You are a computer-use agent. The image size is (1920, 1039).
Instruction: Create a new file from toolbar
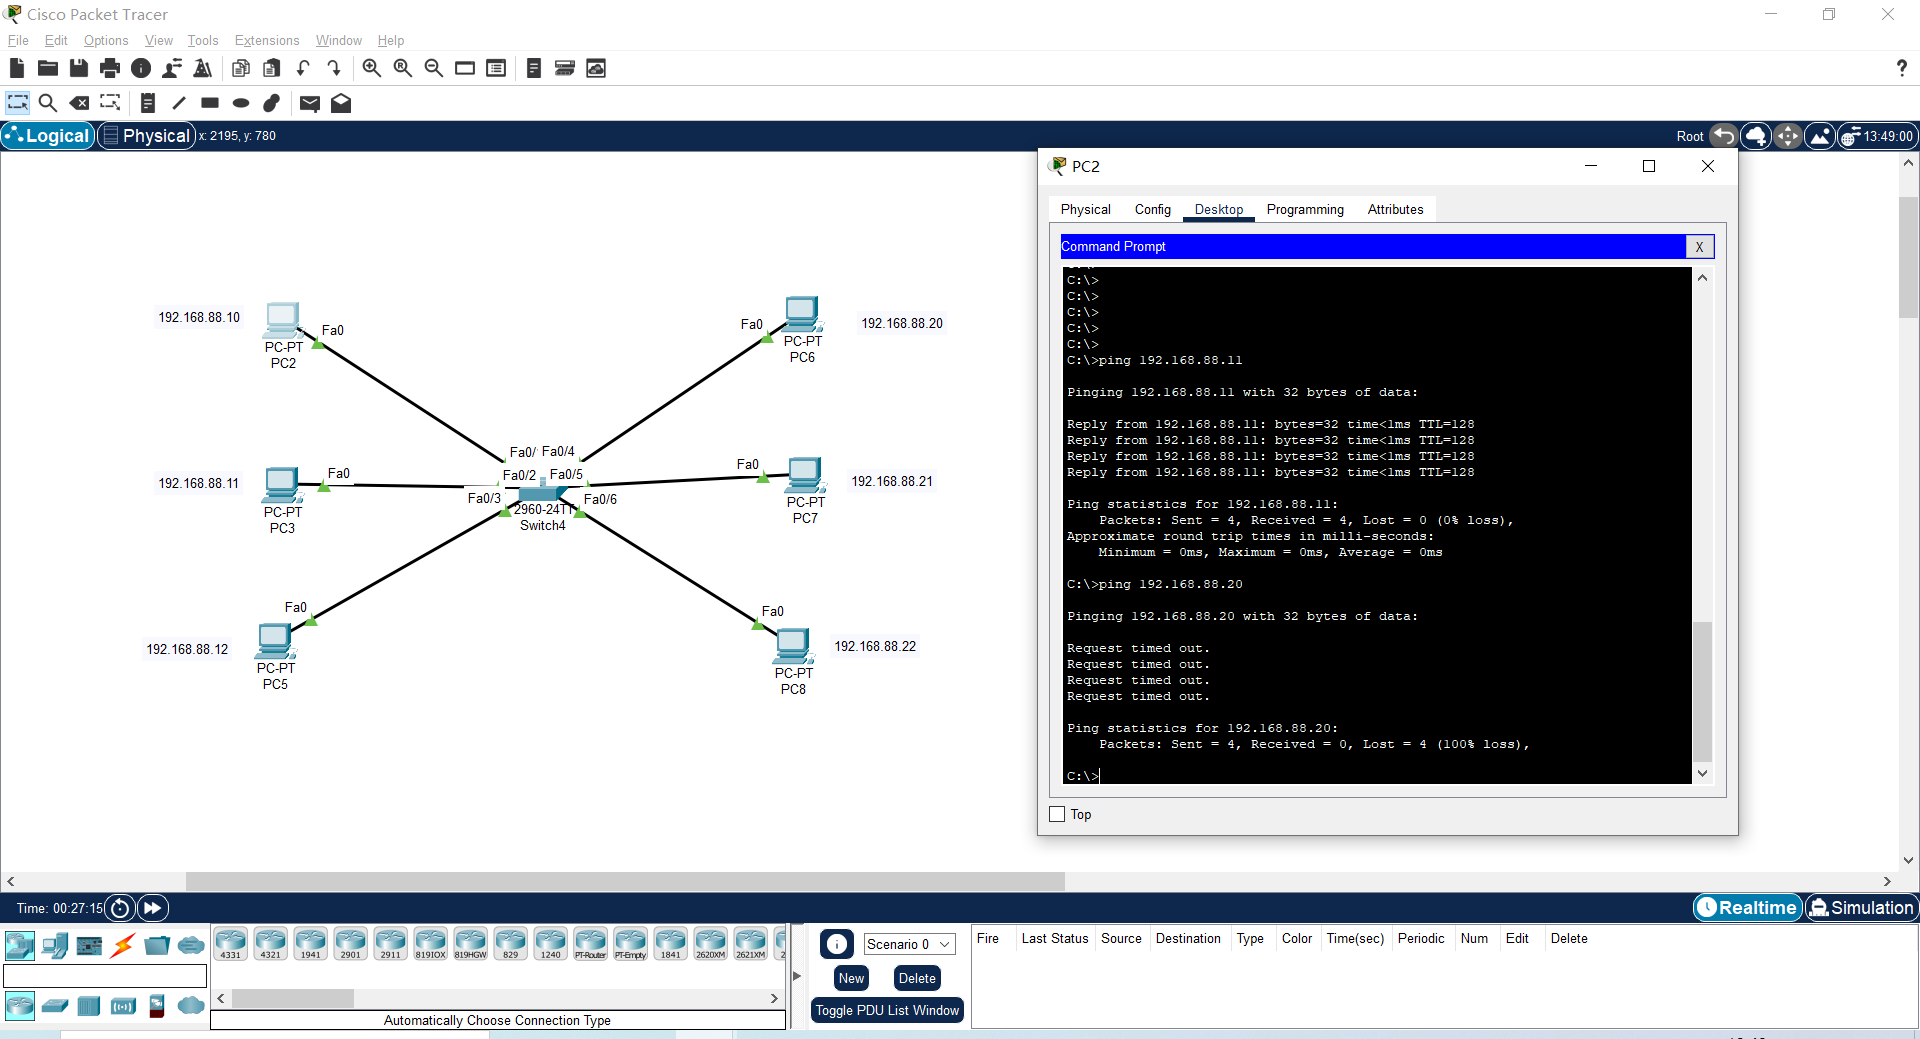[x=16, y=68]
